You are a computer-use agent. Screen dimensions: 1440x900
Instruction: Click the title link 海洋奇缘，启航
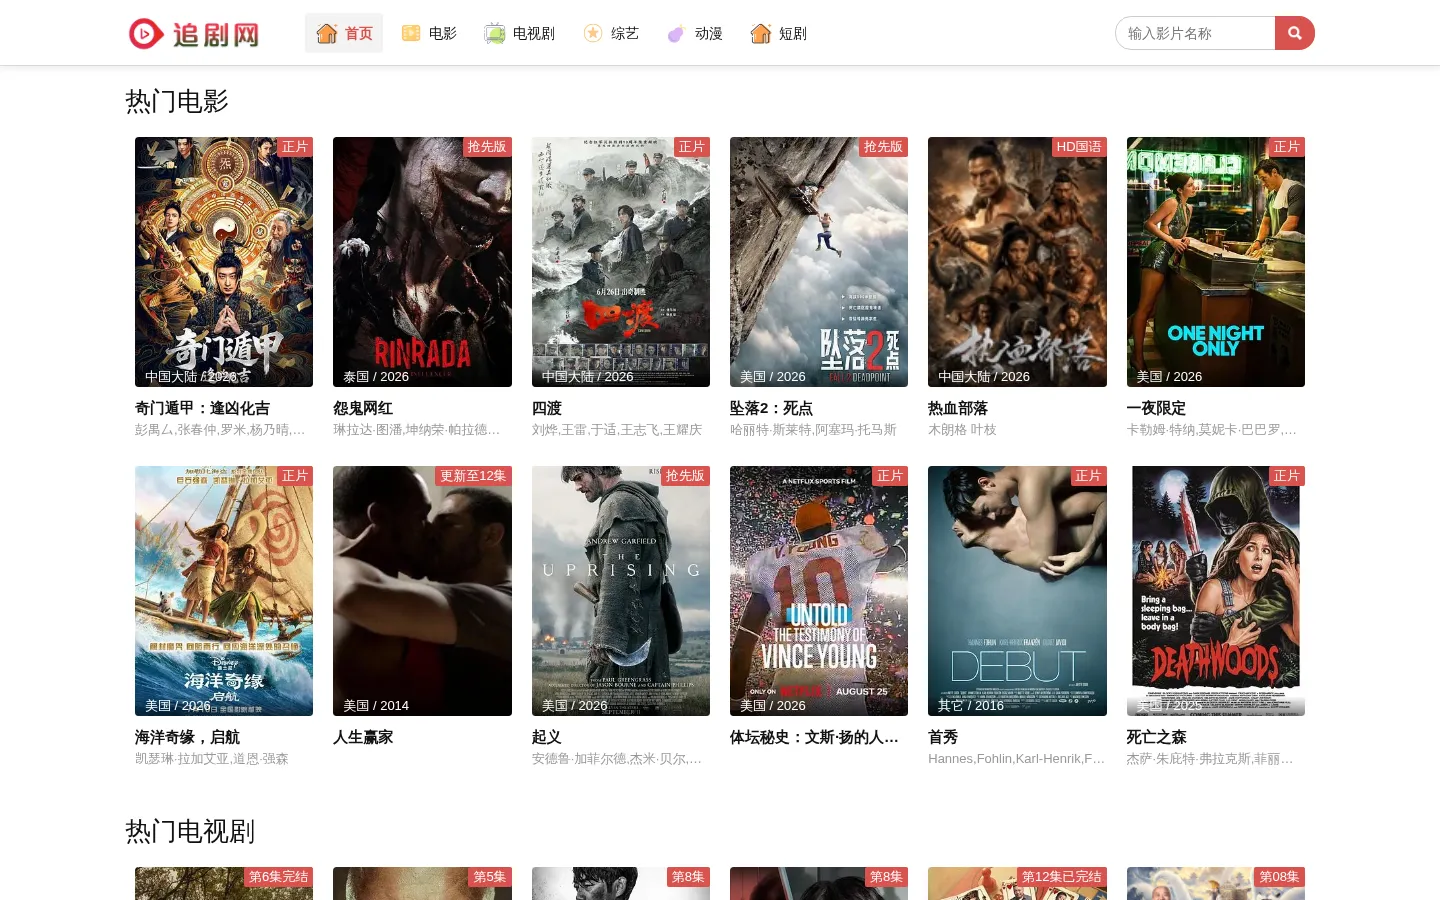pyautogui.click(x=187, y=737)
